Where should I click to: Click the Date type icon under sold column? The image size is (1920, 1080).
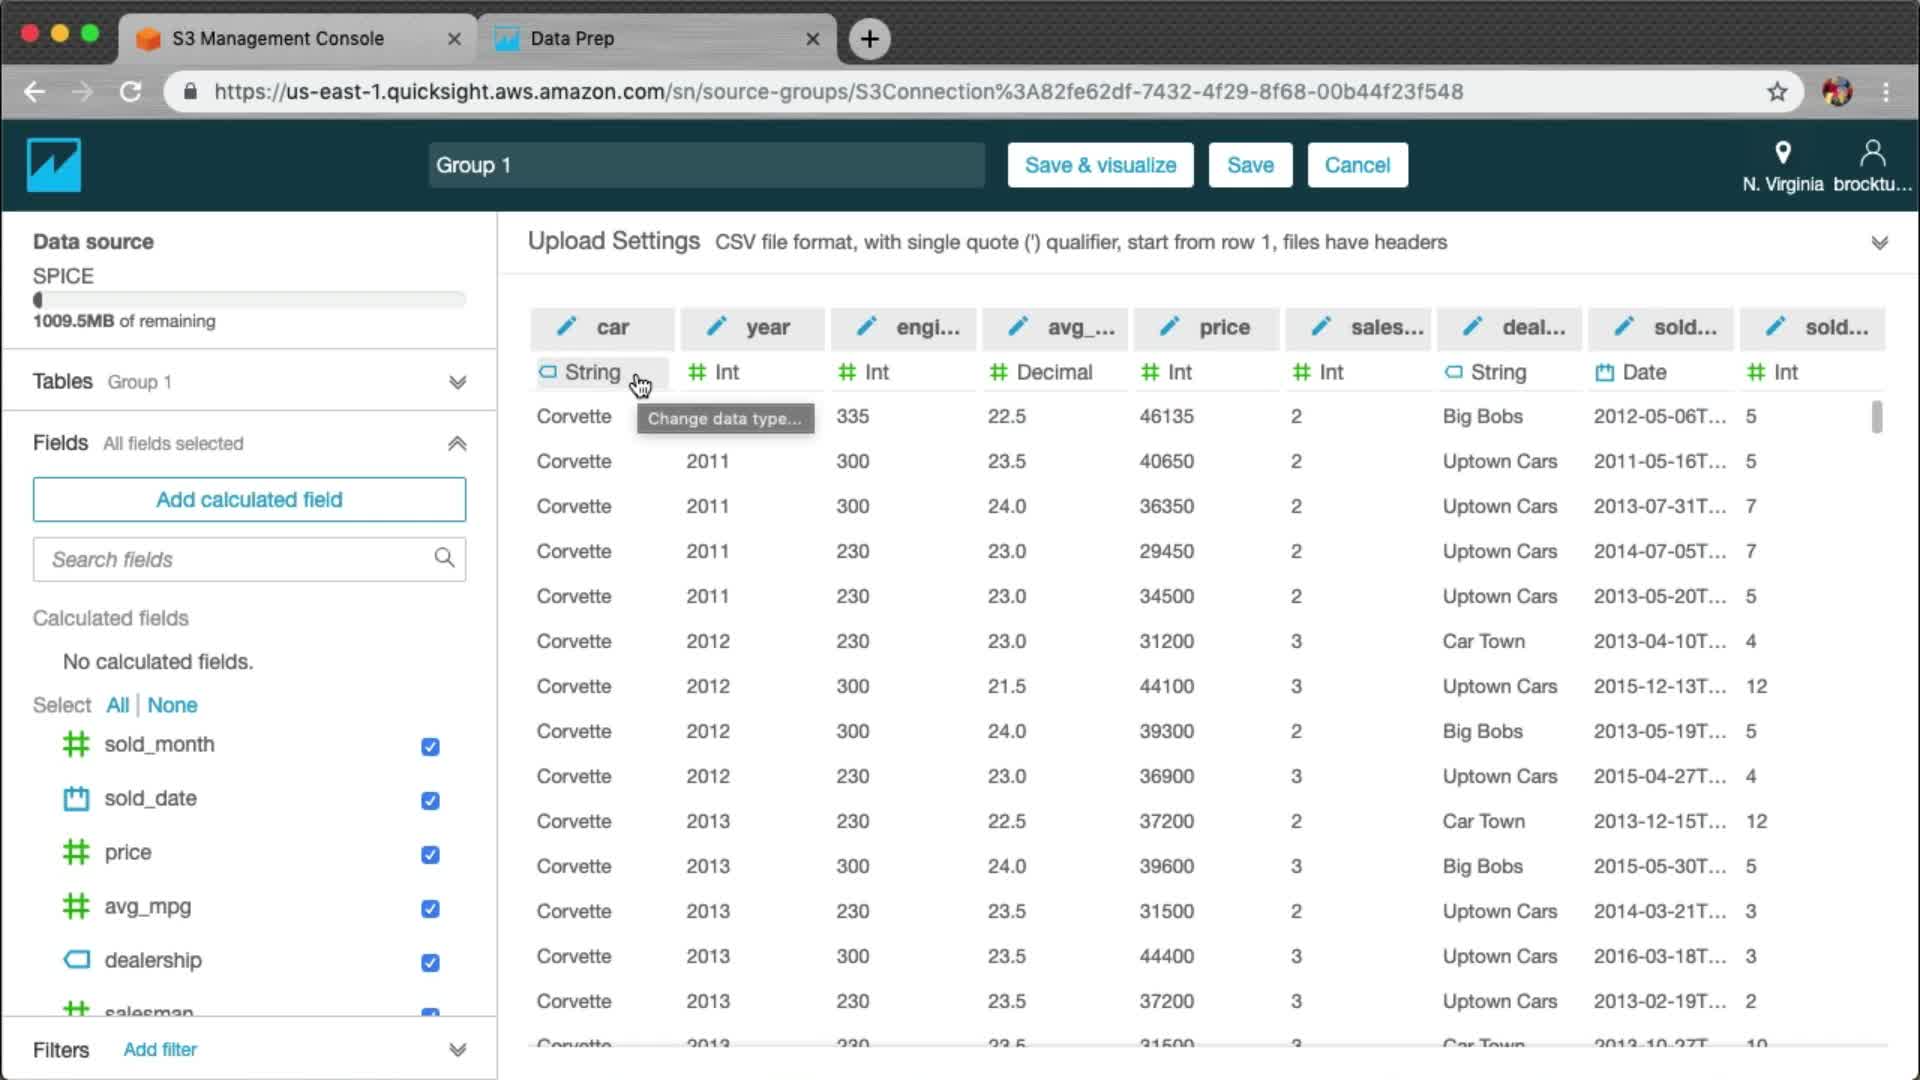tap(1605, 373)
